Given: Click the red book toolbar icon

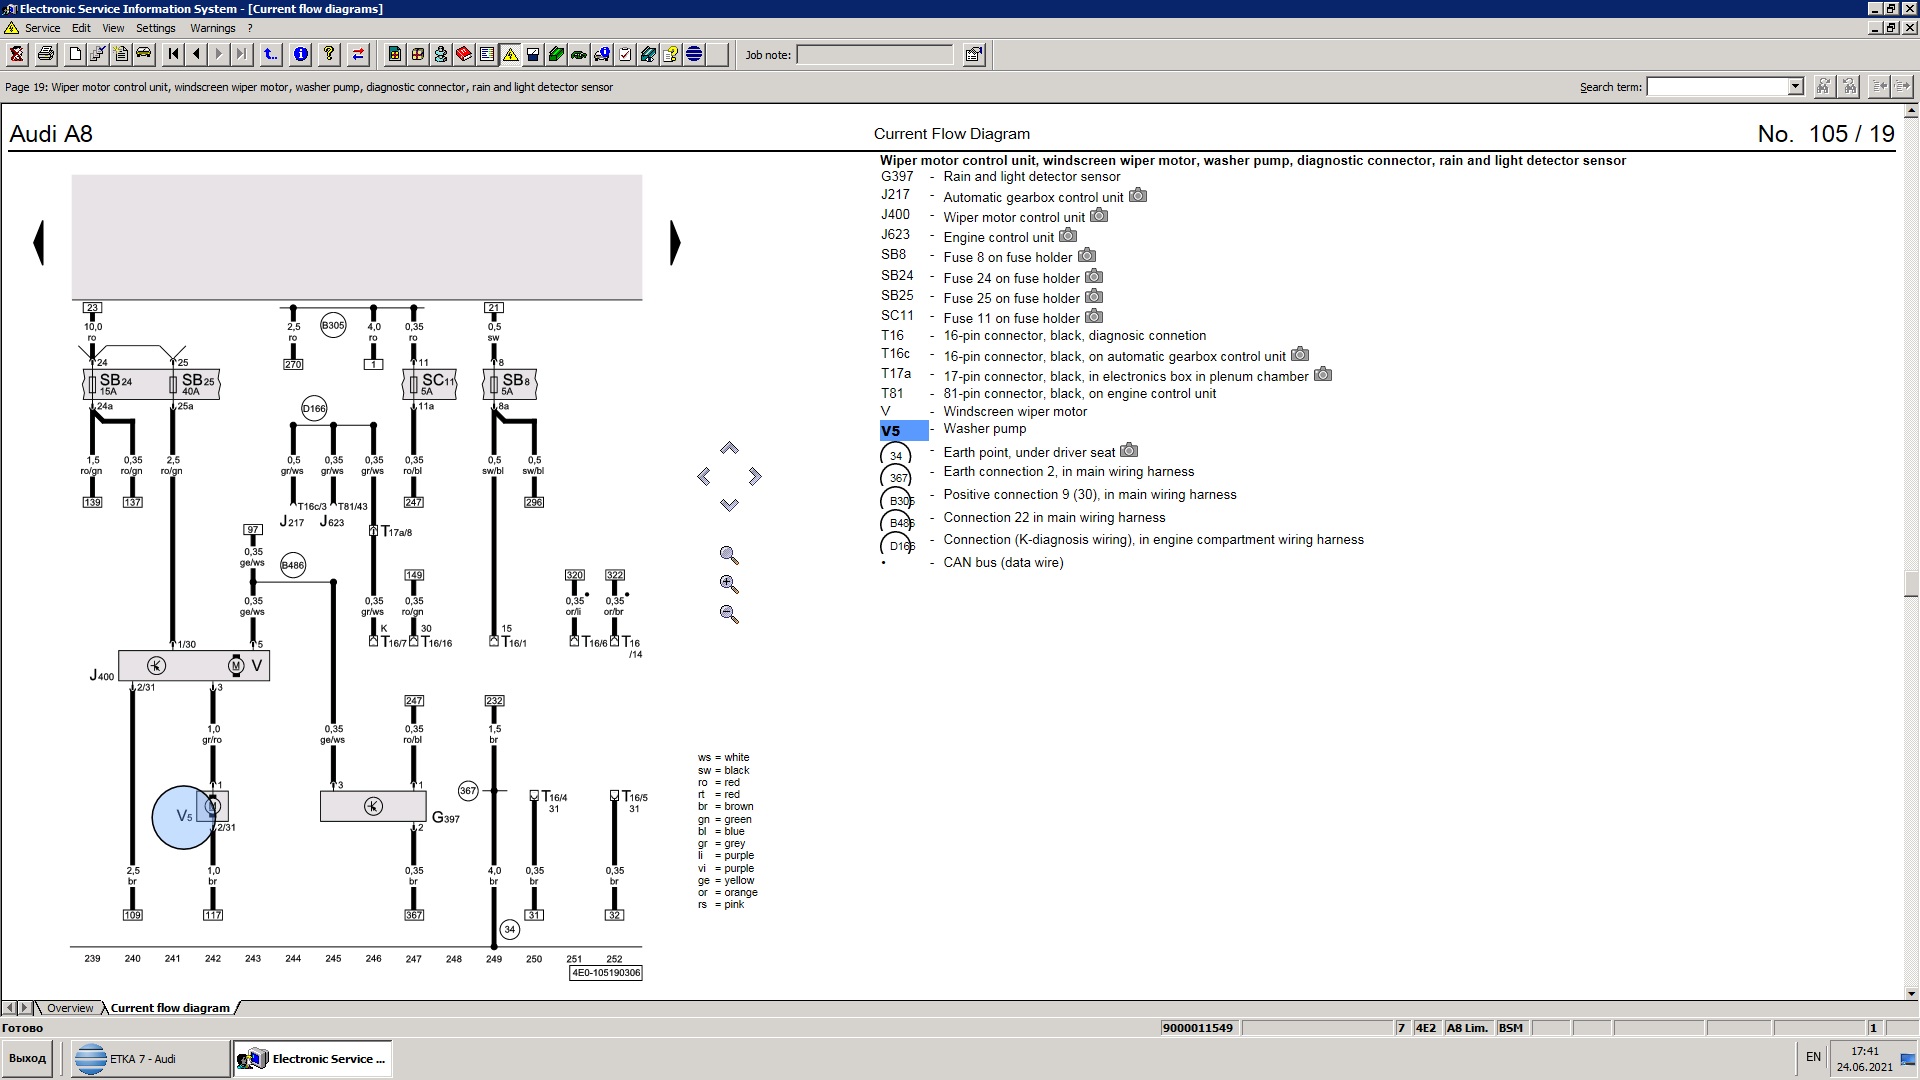Looking at the screenshot, I should pos(464,54).
